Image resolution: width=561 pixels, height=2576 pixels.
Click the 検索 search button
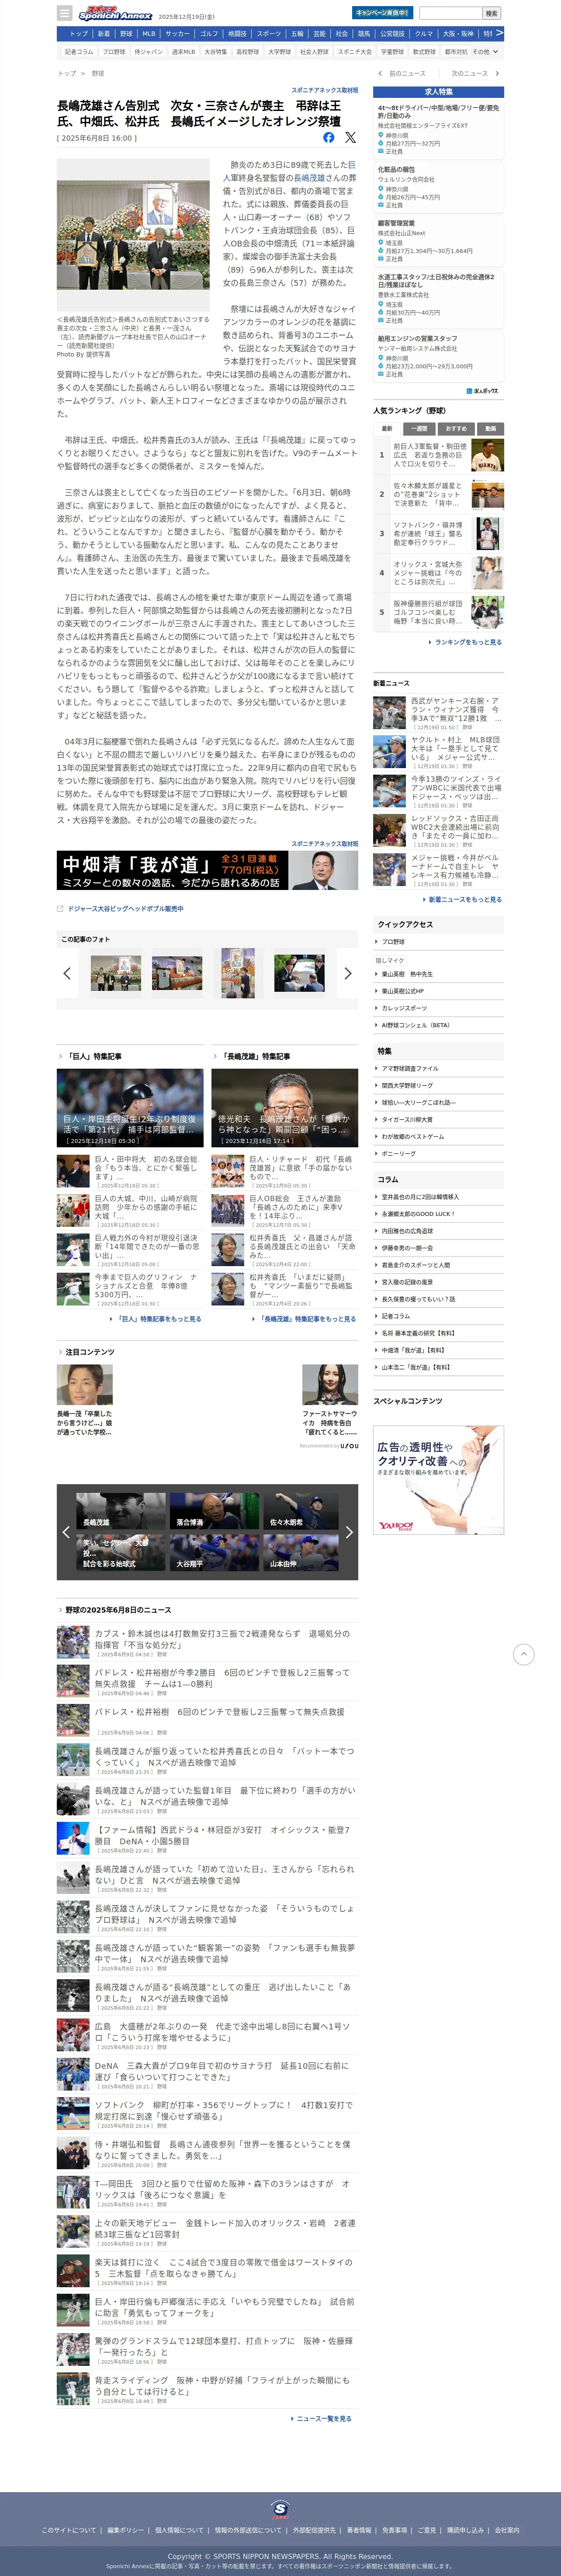coord(491,13)
